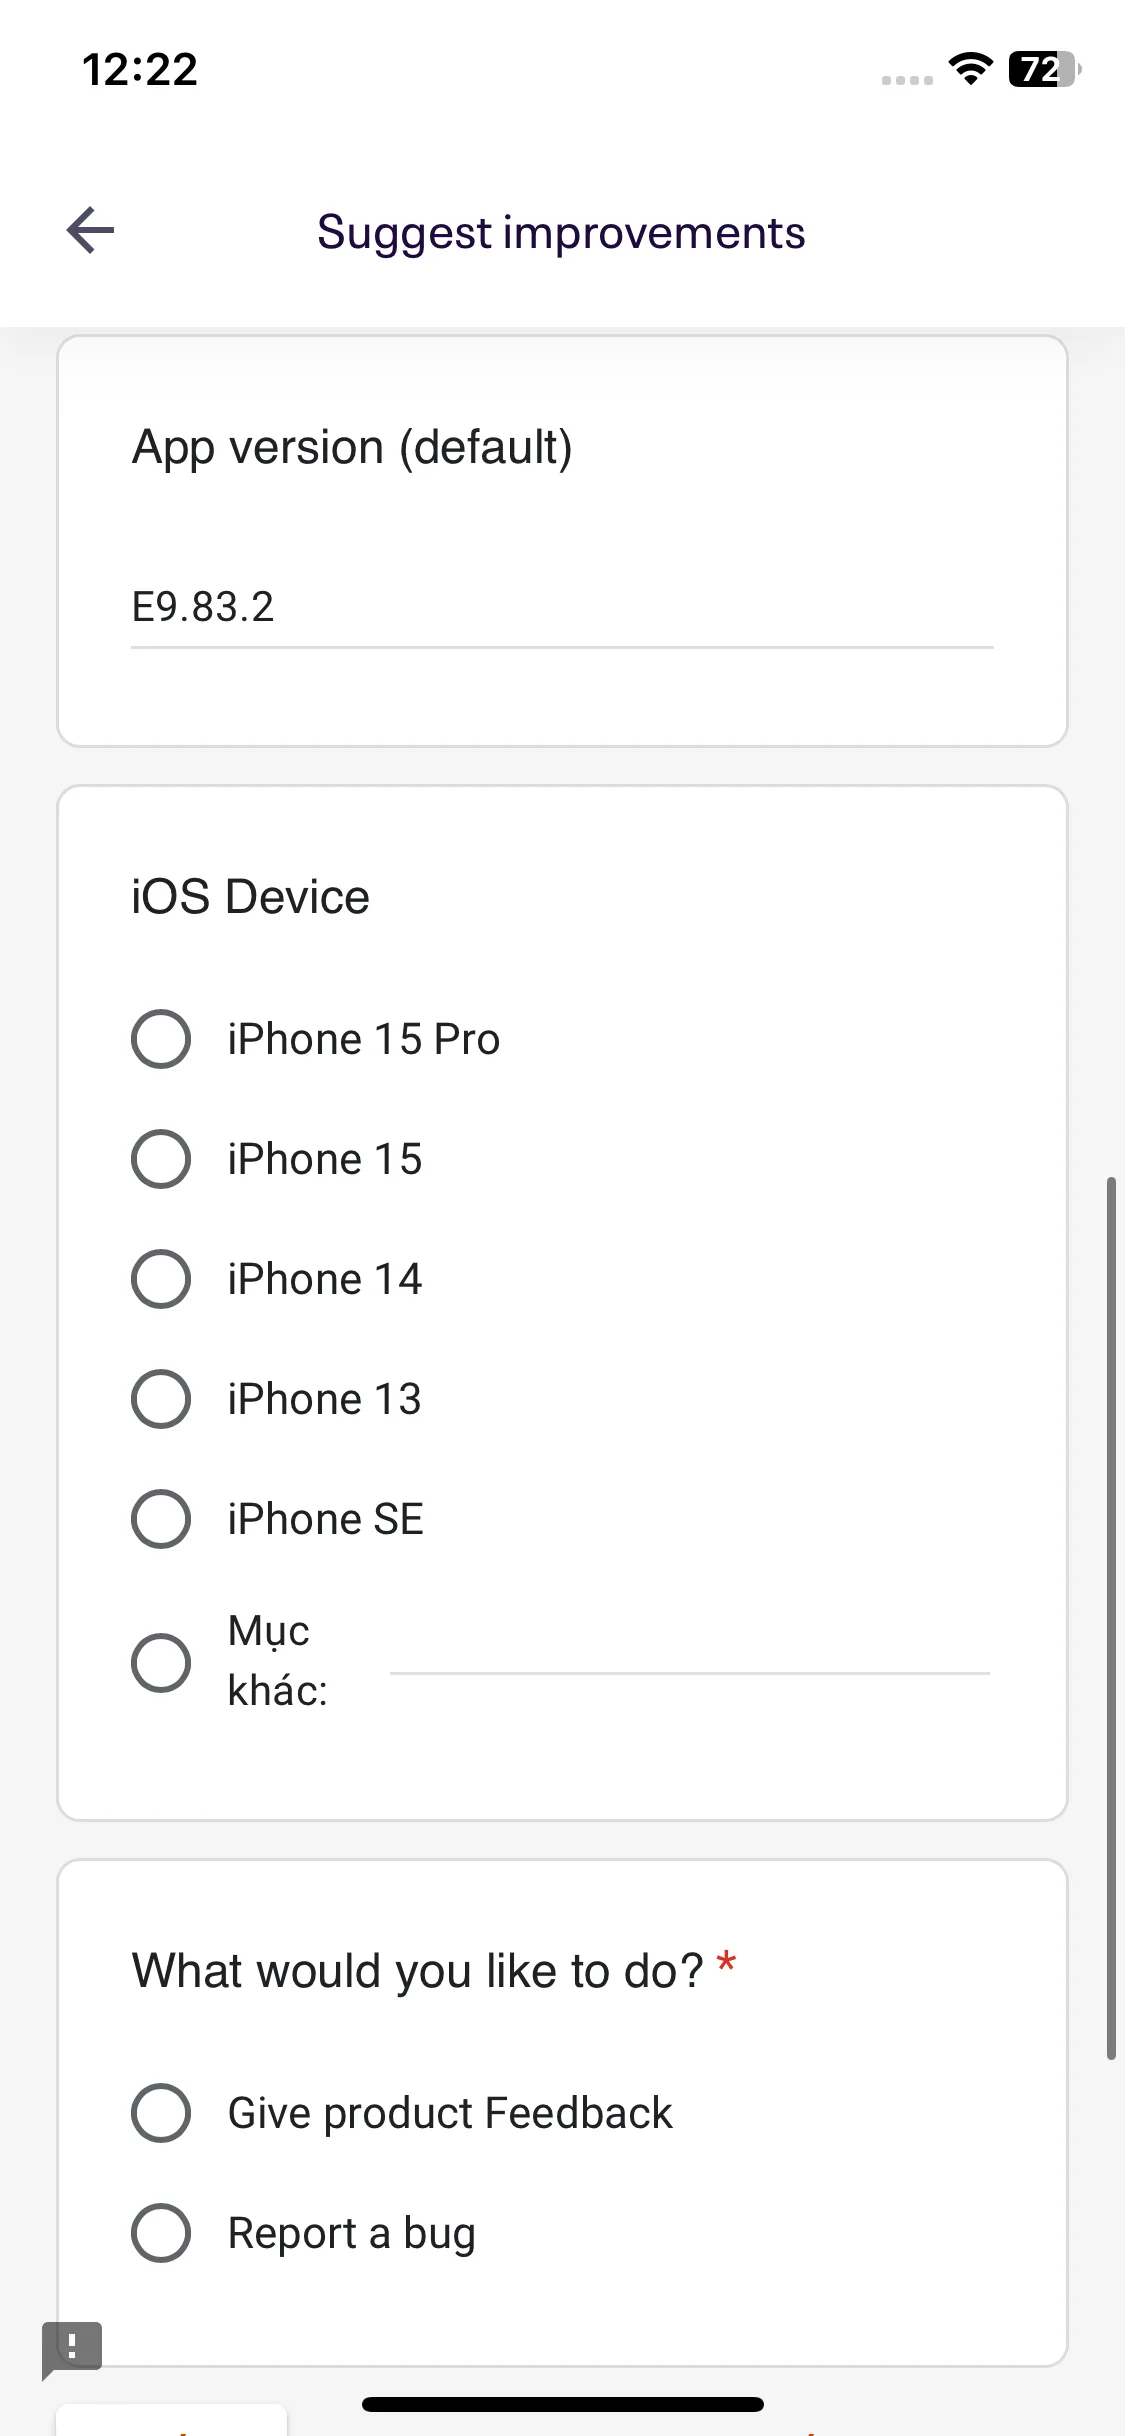The height and width of the screenshot is (2436, 1125).
Task: Tap the Wi-Fi status icon
Action: coord(970,68)
